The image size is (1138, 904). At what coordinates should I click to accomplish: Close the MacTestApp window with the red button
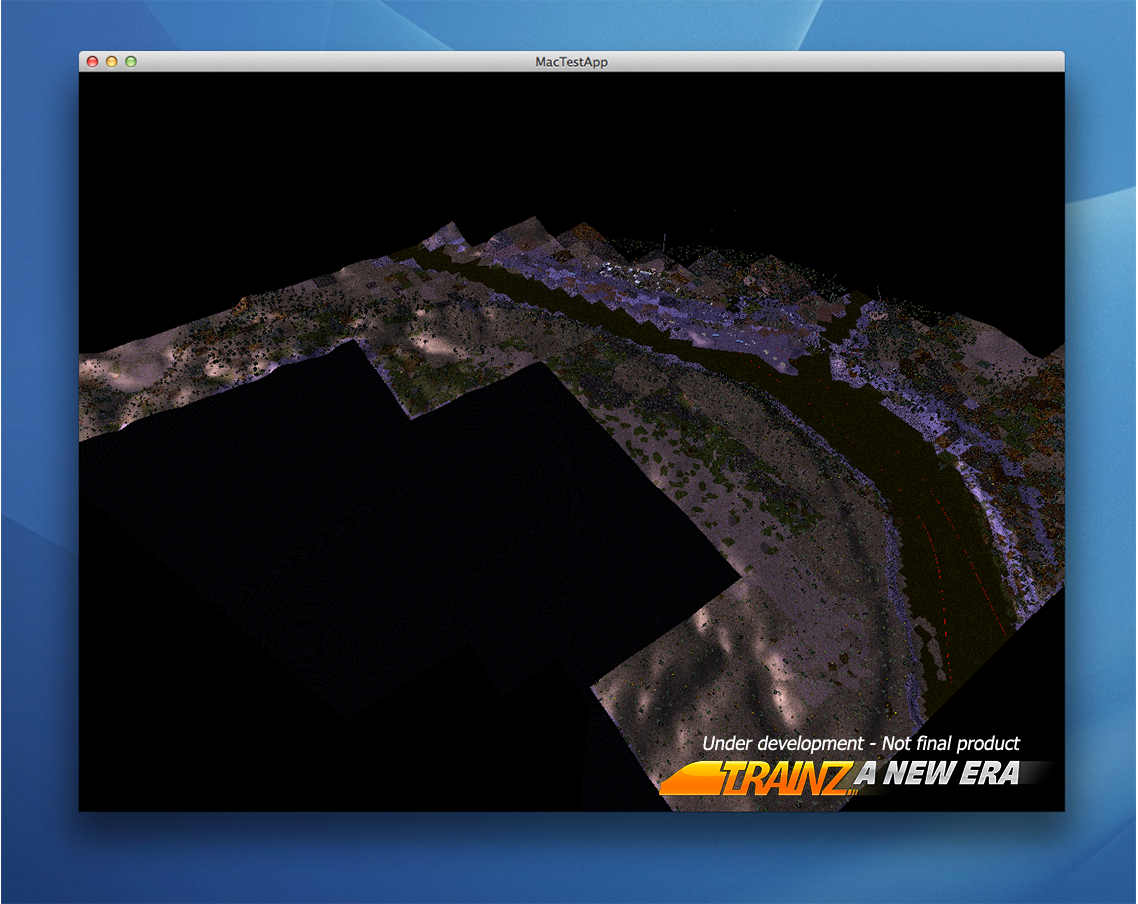pos(92,62)
